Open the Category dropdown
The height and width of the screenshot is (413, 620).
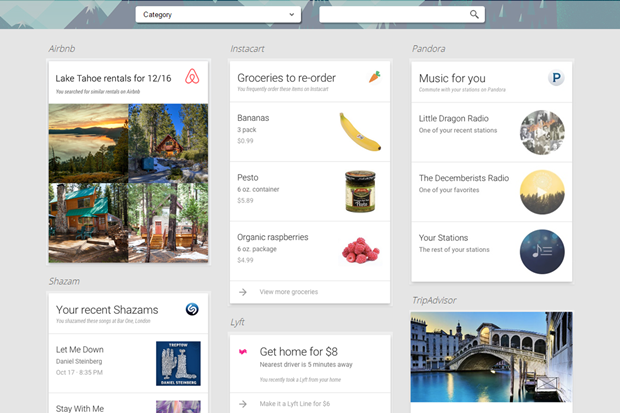(x=218, y=15)
